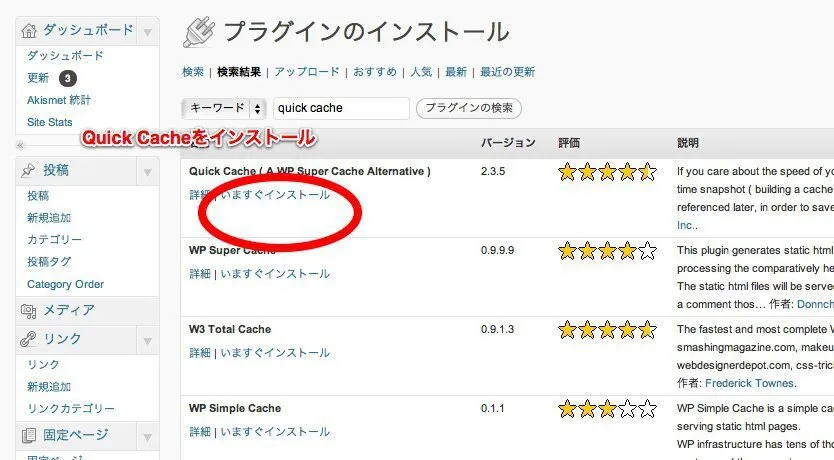Switch to the アップロード tab

pos(307,72)
